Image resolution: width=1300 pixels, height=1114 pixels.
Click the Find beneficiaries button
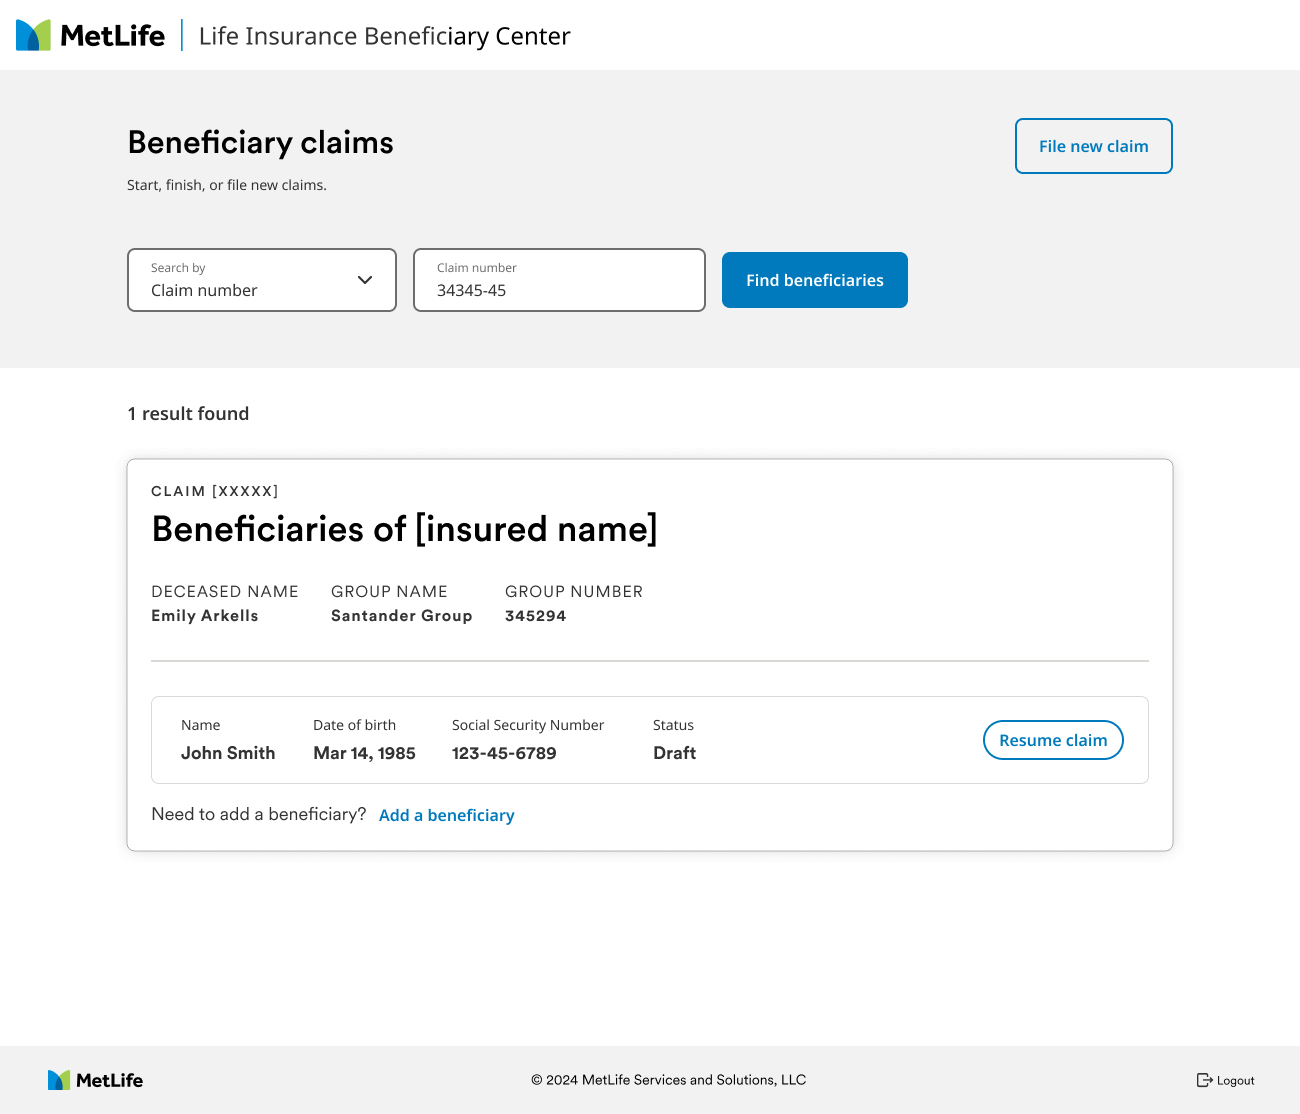coord(815,280)
